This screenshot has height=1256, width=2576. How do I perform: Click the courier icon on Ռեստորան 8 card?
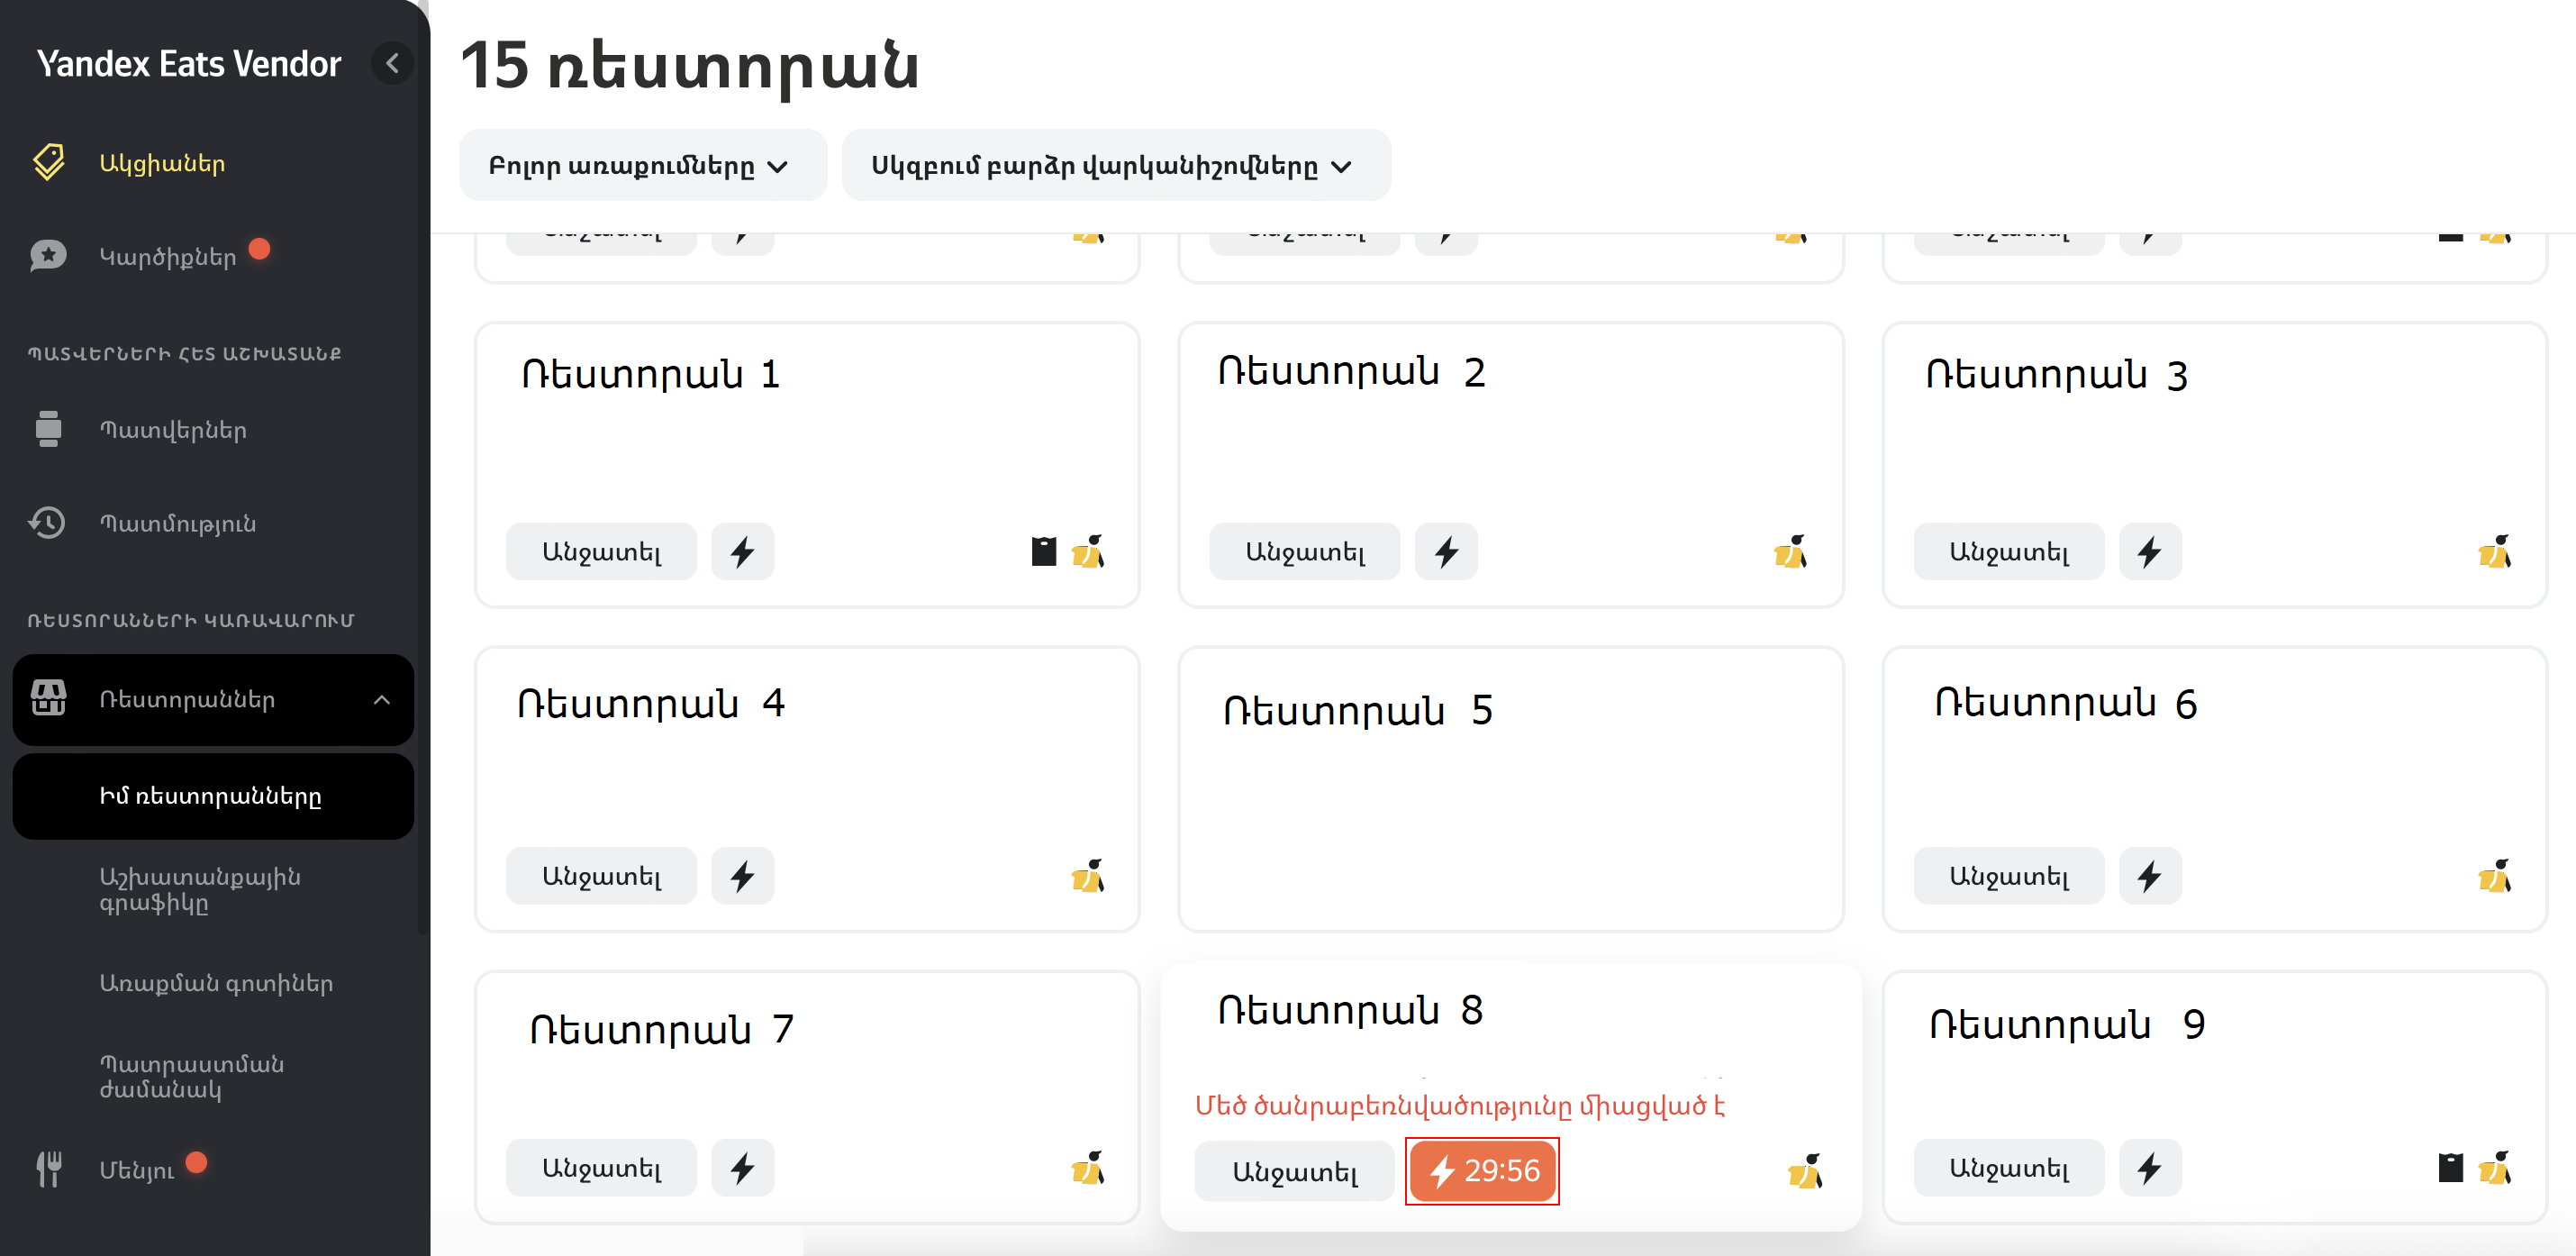pyautogui.click(x=1805, y=1171)
